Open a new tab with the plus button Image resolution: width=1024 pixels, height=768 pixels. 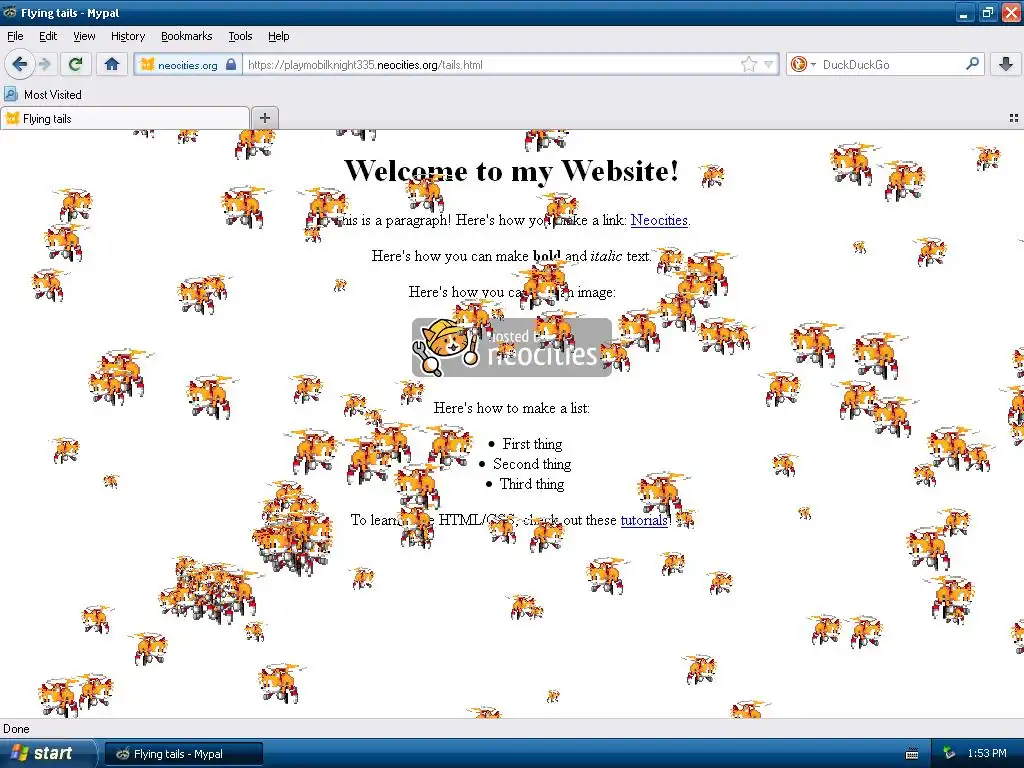[x=264, y=118]
